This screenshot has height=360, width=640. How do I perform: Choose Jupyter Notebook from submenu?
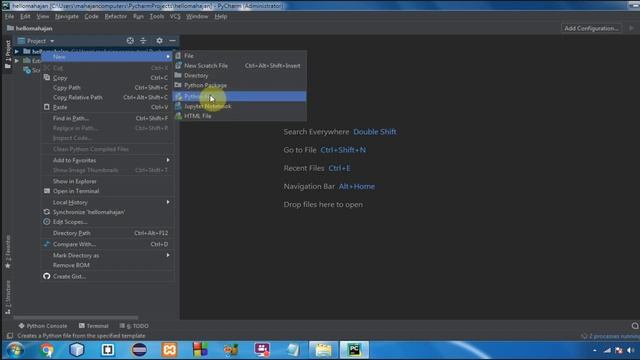pos(240,106)
